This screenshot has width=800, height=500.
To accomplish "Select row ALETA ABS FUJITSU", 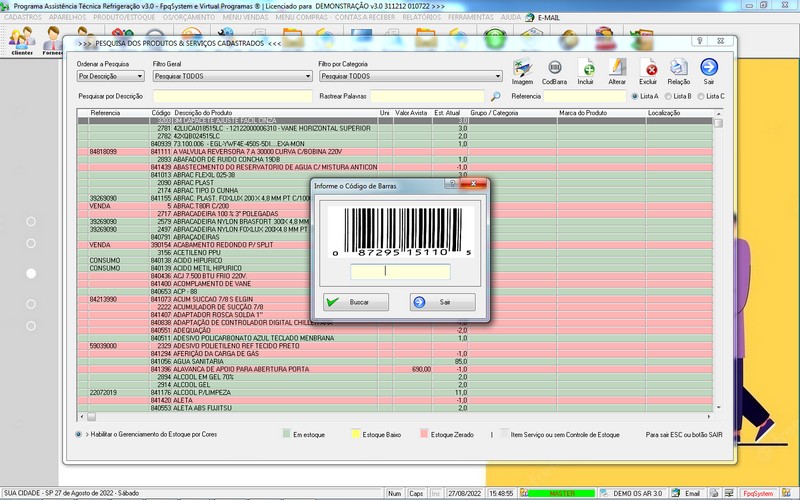I will [395, 408].
